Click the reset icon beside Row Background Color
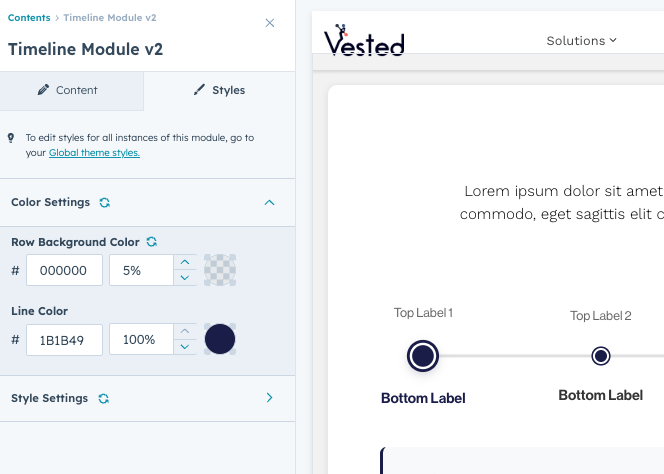The image size is (664, 474). [x=152, y=242]
